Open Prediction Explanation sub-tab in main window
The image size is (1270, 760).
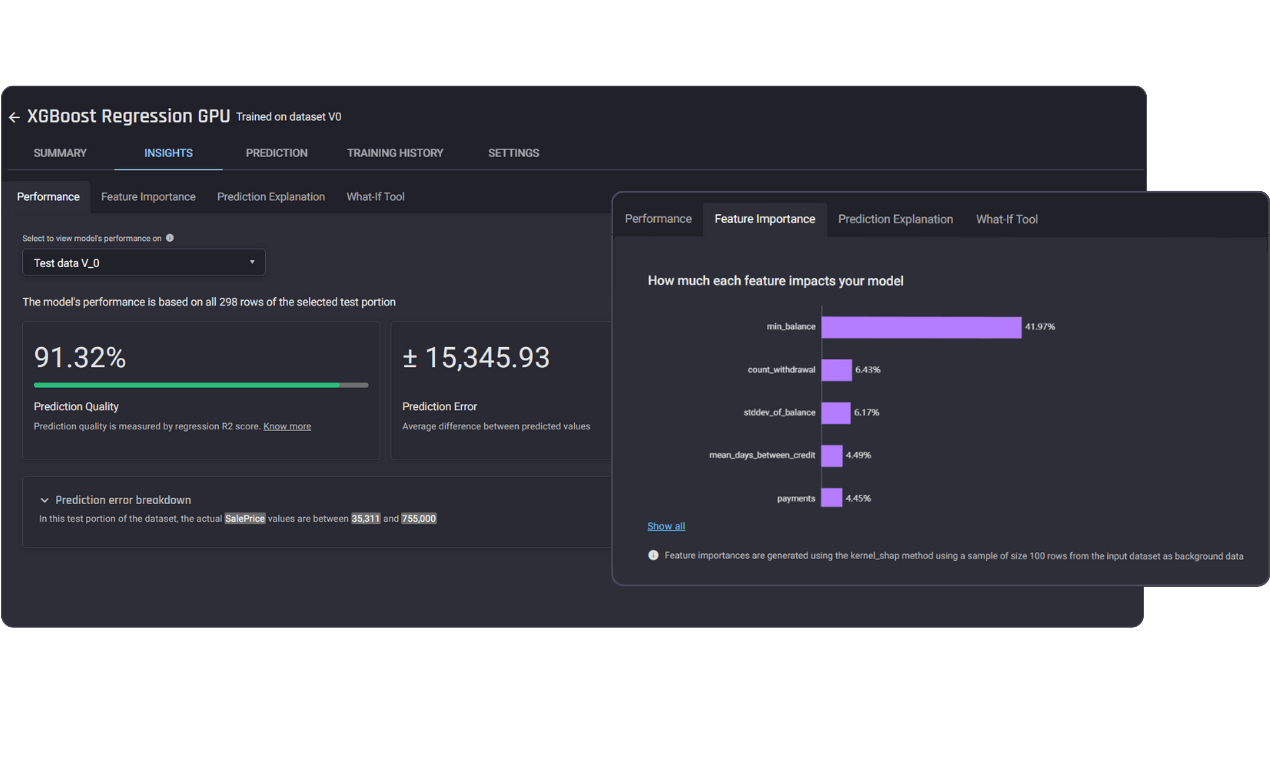[x=271, y=197]
